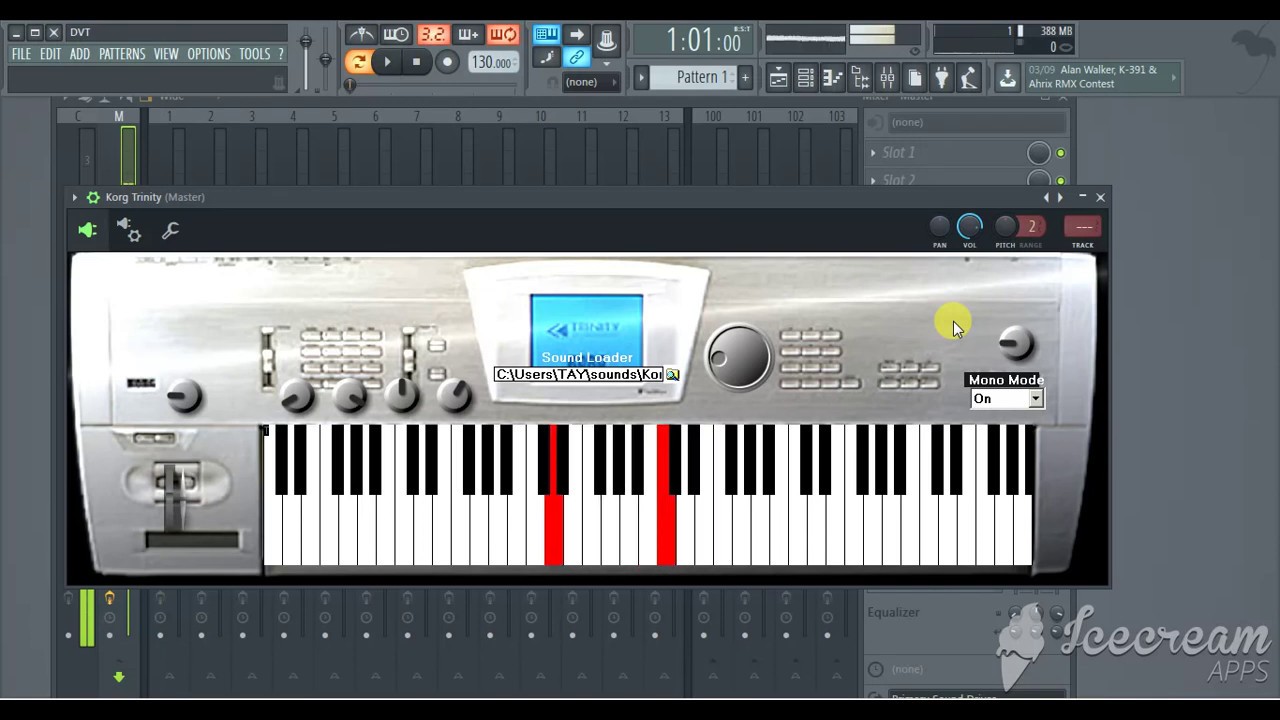Toggle wait for input to start playing
This screenshot has height=720, width=1280.
pos(396,35)
